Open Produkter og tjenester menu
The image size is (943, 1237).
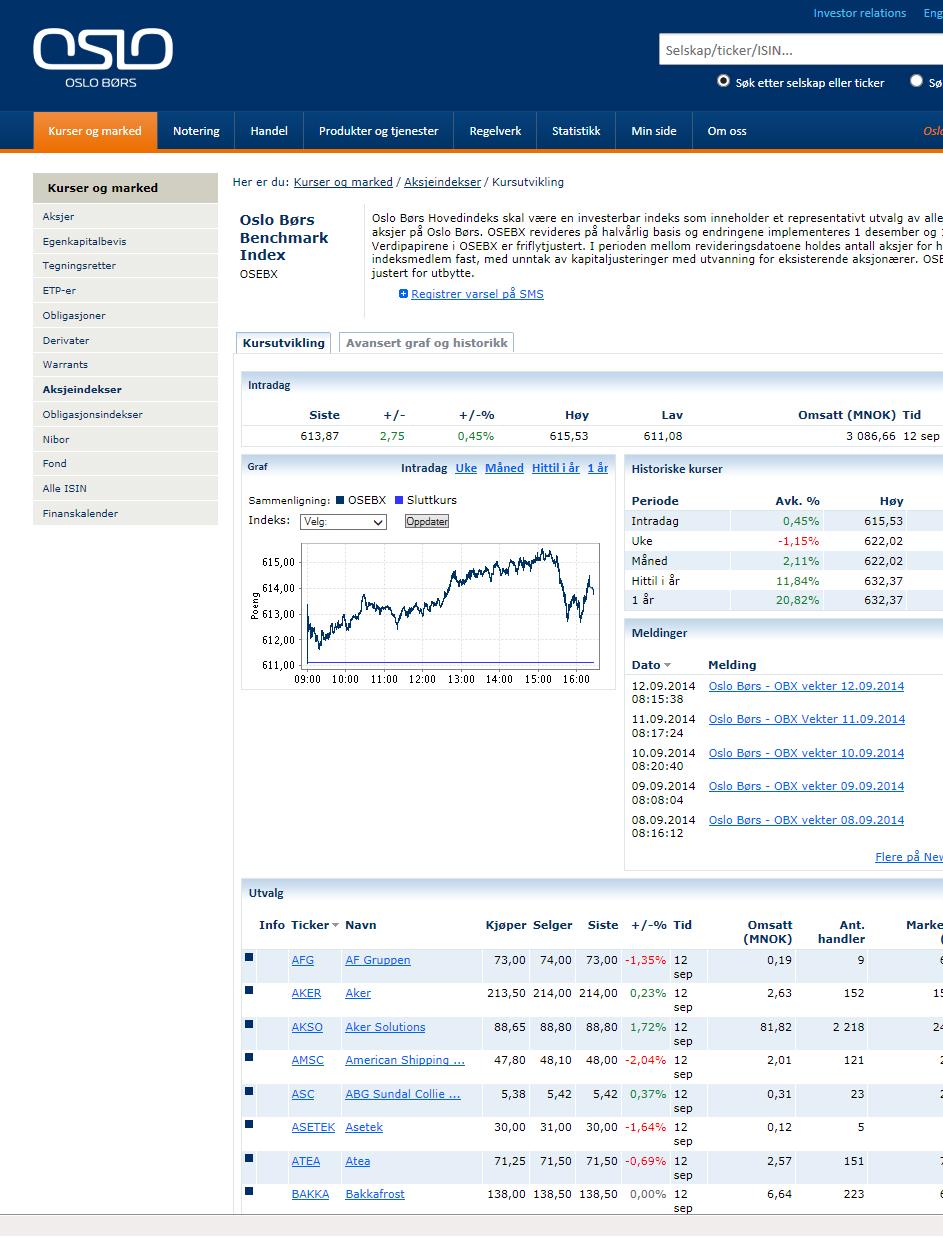coord(378,131)
